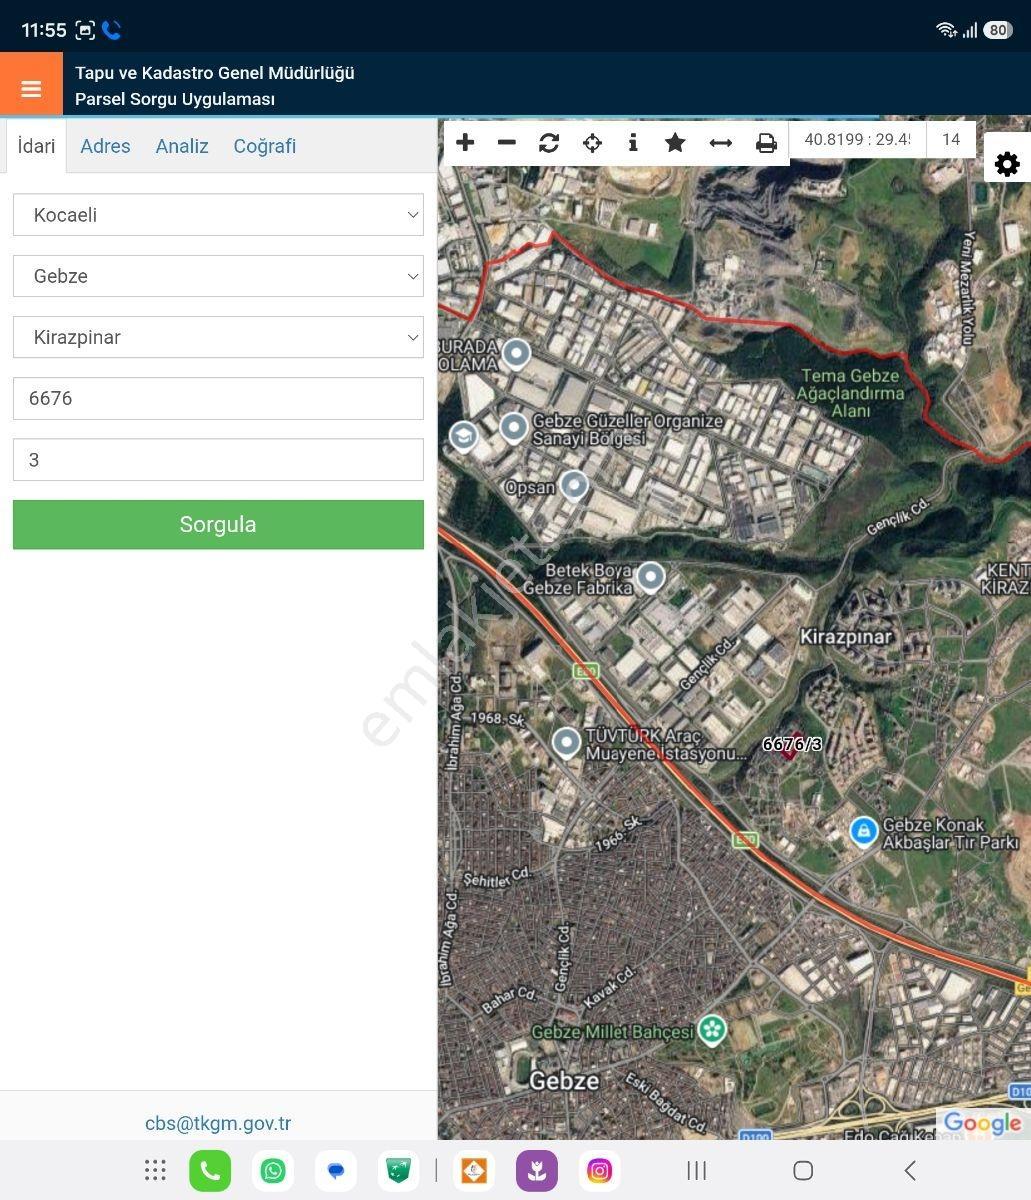
Task: Locate my position with crosshair icon
Action: pyautogui.click(x=592, y=143)
